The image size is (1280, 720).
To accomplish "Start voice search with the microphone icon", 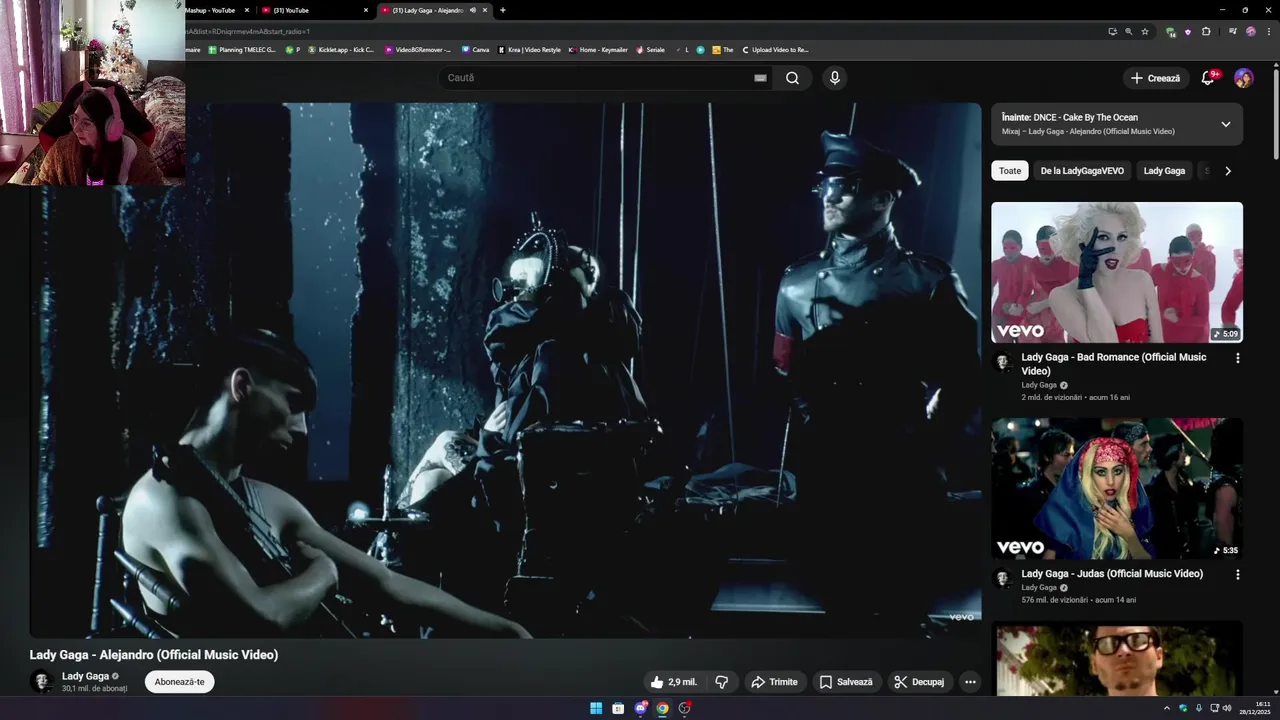I will coord(835,78).
